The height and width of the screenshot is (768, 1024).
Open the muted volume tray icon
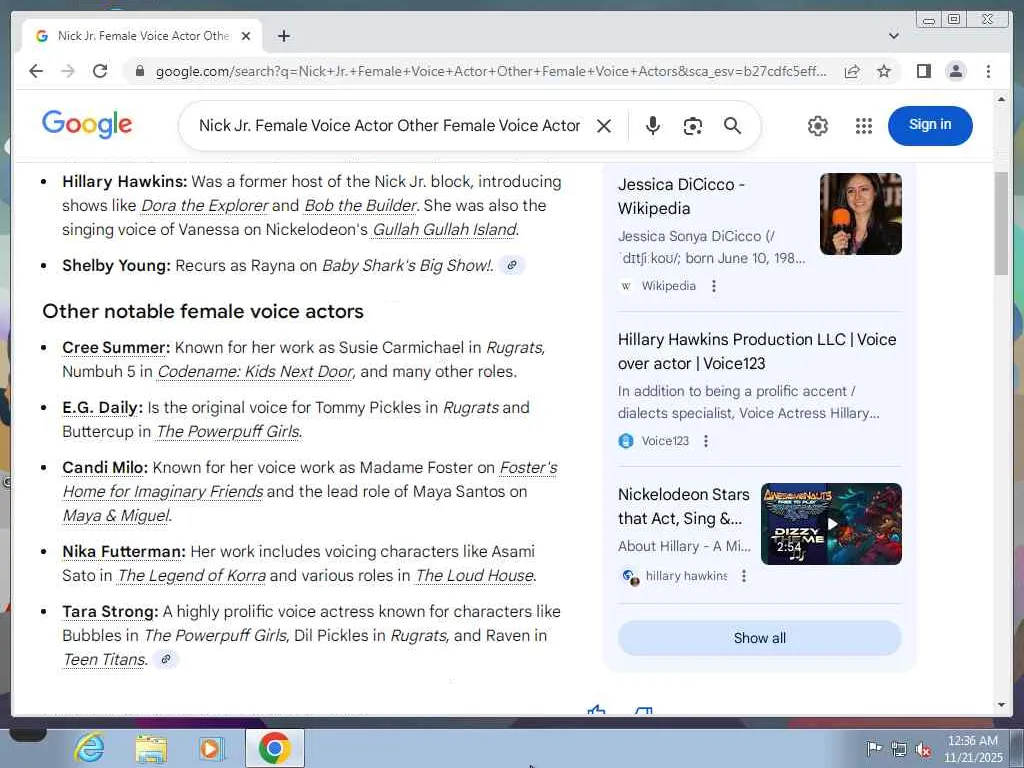[923, 749]
